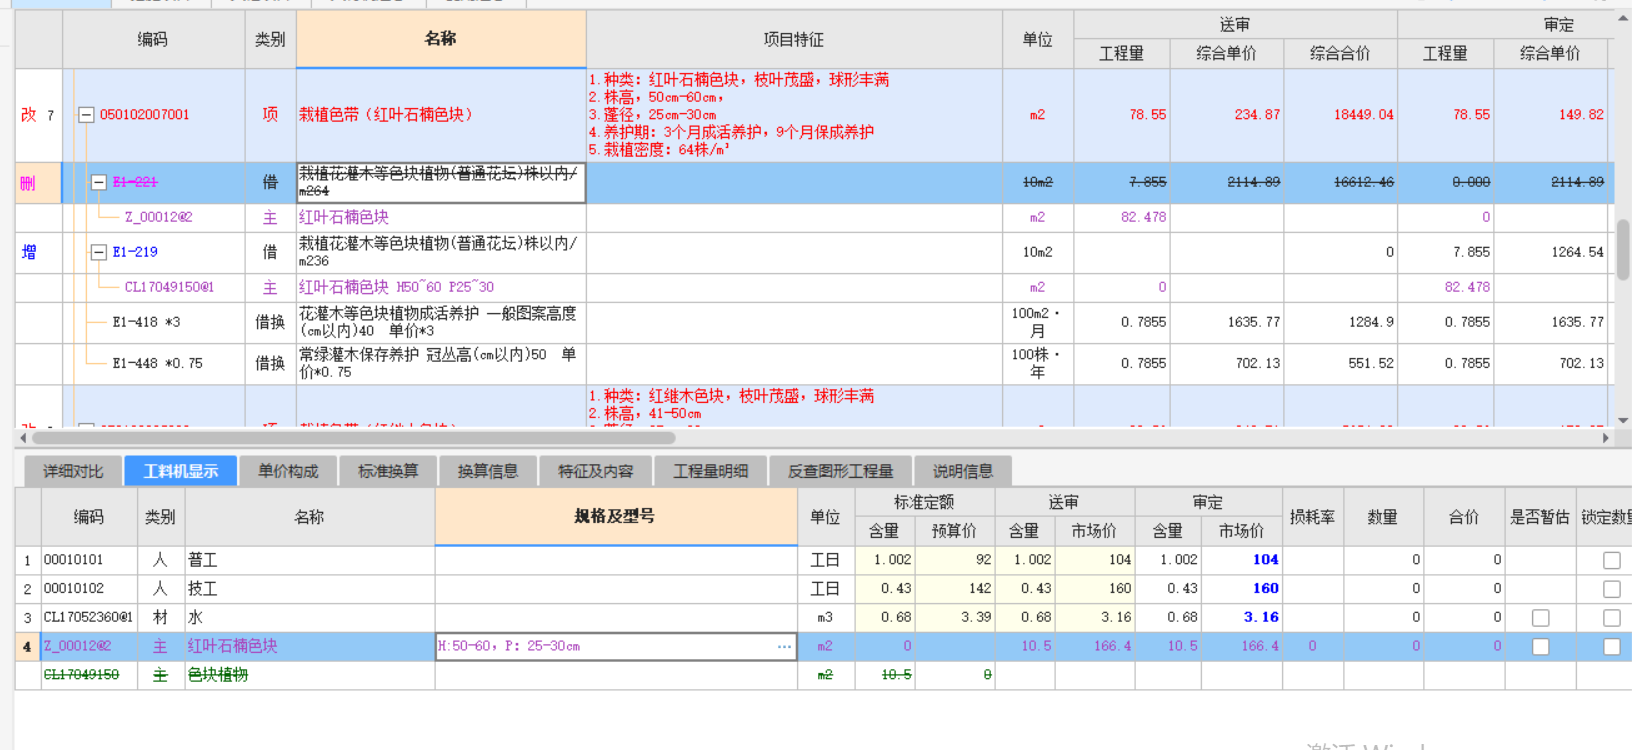Screen dimensions: 1632x750
Task: Click the horizontal scrollbar thumb of the upper table
Action: pyautogui.click(x=354, y=438)
